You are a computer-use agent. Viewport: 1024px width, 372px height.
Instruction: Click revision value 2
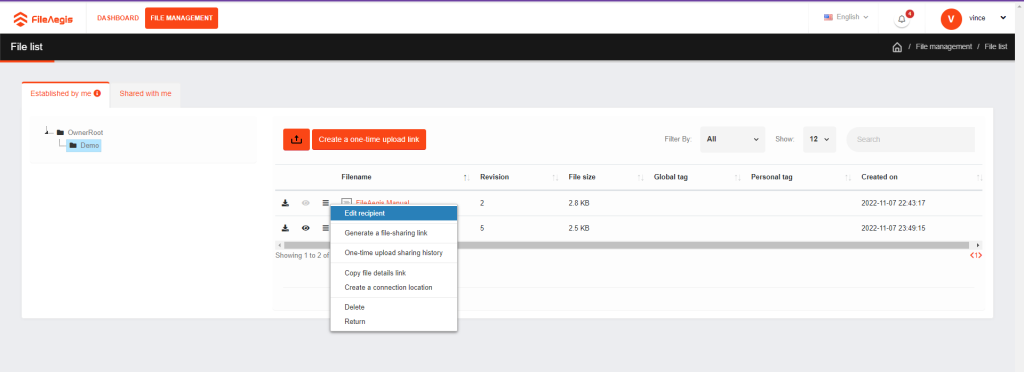pos(482,203)
